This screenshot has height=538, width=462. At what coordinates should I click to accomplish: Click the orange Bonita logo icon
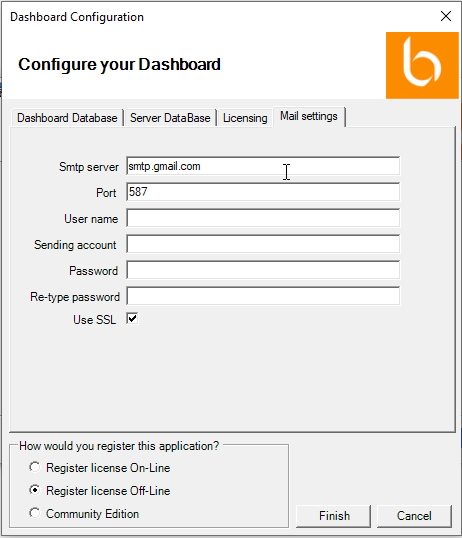[422, 66]
